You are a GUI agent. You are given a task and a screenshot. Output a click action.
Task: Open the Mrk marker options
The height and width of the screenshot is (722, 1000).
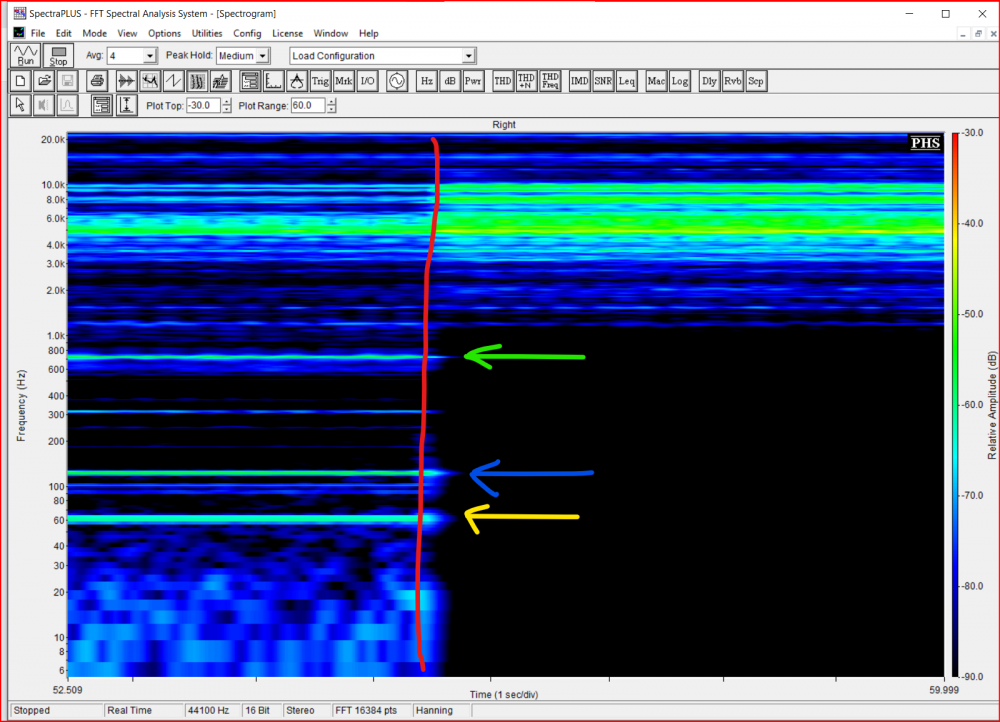344,81
